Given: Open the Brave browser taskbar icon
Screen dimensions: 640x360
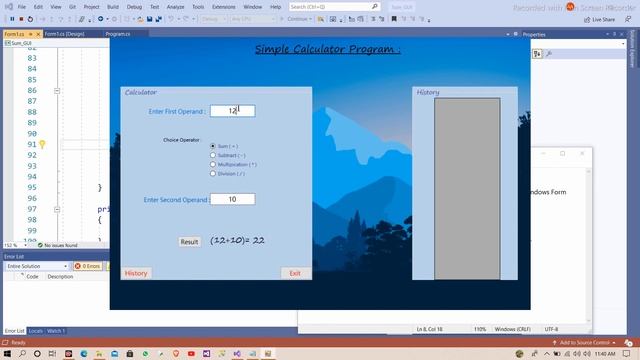Looking at the screenshot, I should (176, 353).
